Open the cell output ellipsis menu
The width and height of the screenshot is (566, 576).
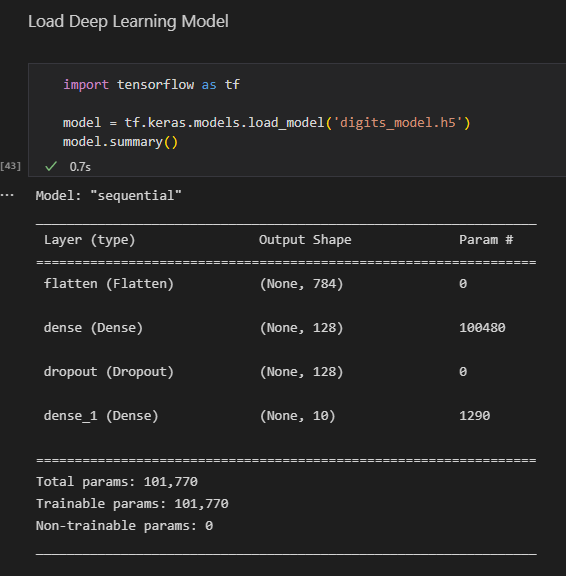click(7, 195)
